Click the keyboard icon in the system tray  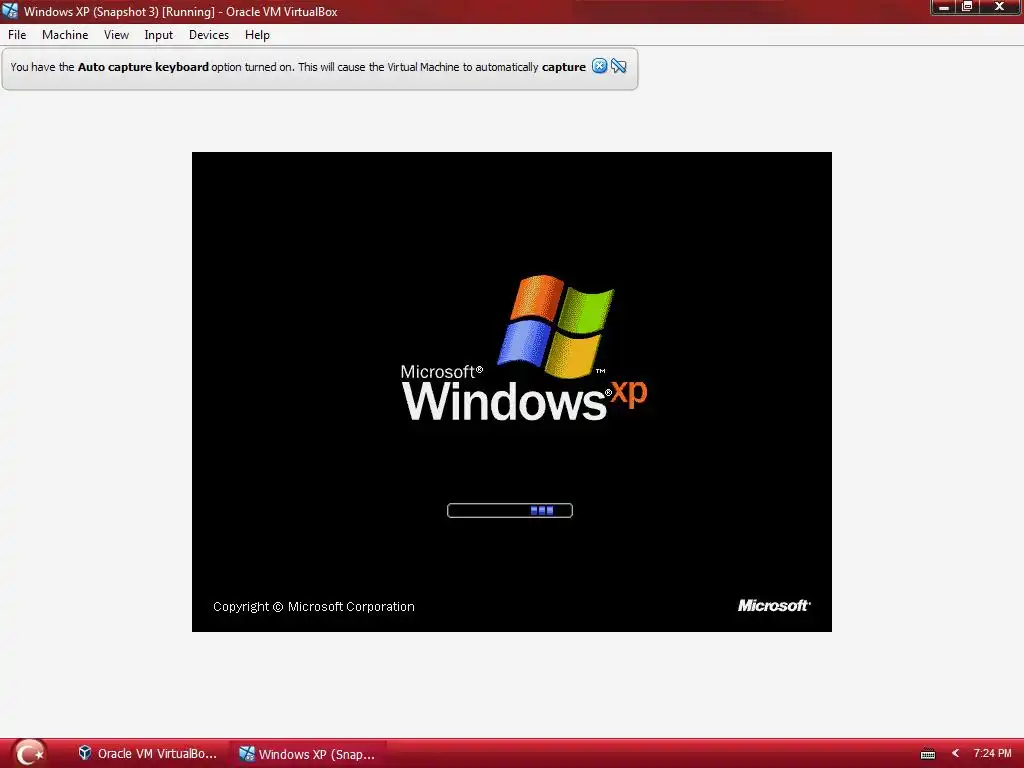click(927, 754)
